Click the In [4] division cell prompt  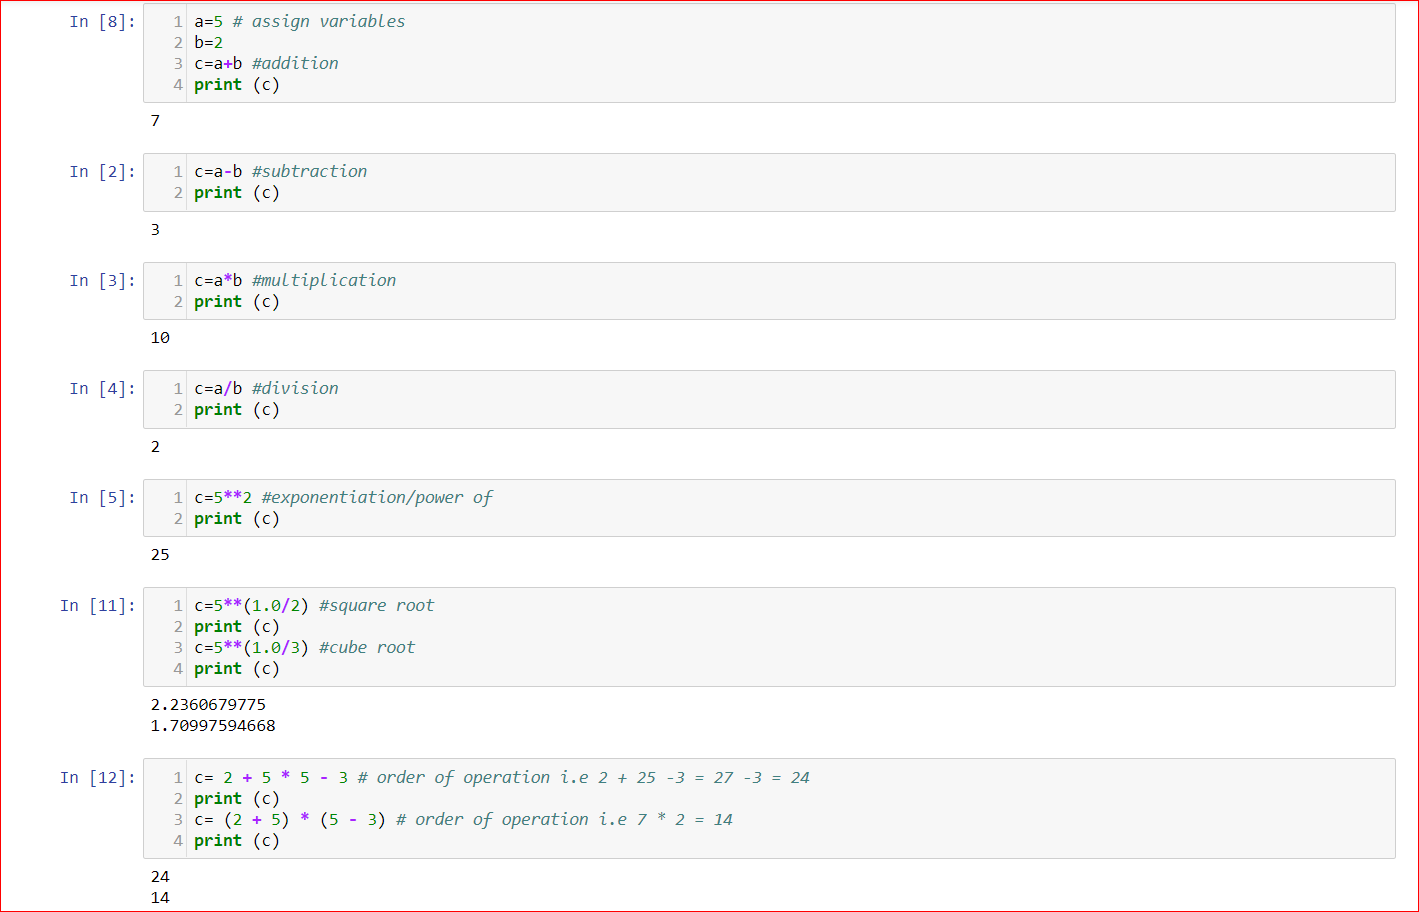102,389
